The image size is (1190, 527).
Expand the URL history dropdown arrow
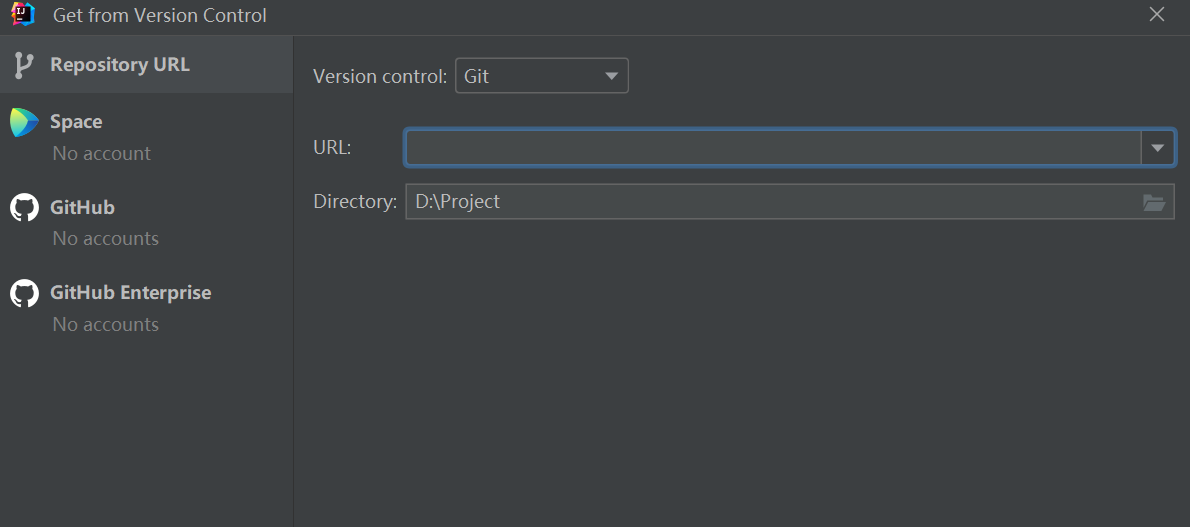(1157, 148)
